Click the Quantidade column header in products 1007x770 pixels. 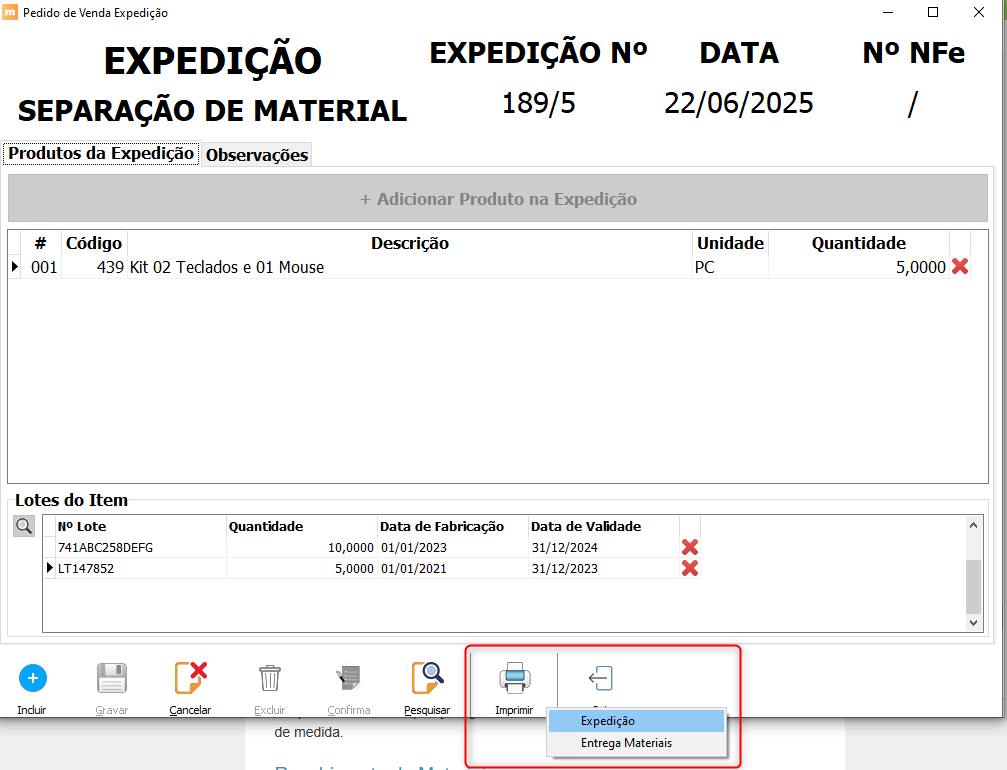coord(858,243)
